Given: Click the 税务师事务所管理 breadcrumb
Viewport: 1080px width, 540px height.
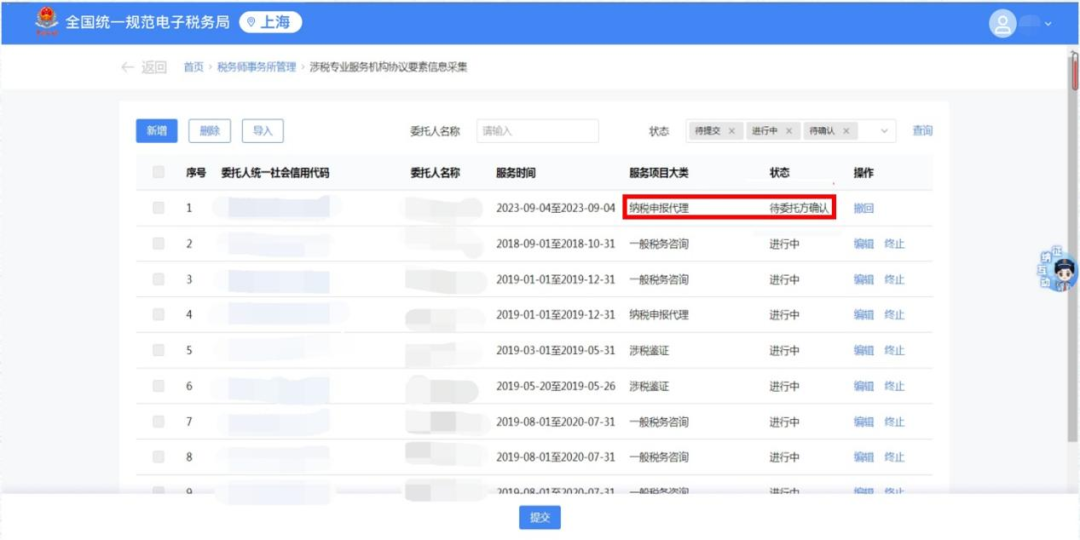Looking at the screenshot, I should 256,67.
